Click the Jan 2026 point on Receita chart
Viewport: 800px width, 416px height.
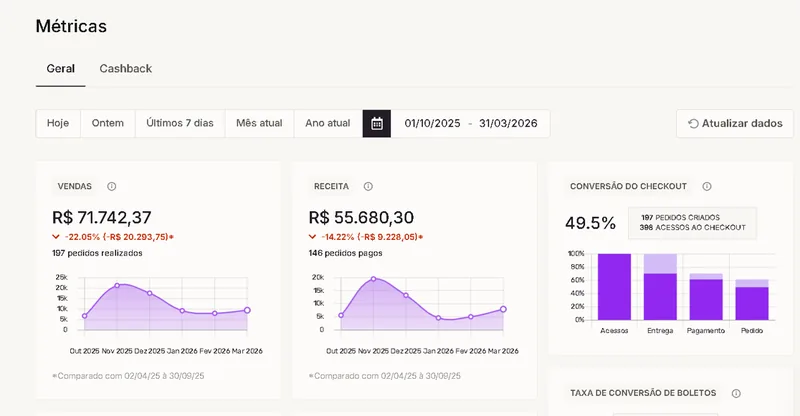(x=438, y=317)
